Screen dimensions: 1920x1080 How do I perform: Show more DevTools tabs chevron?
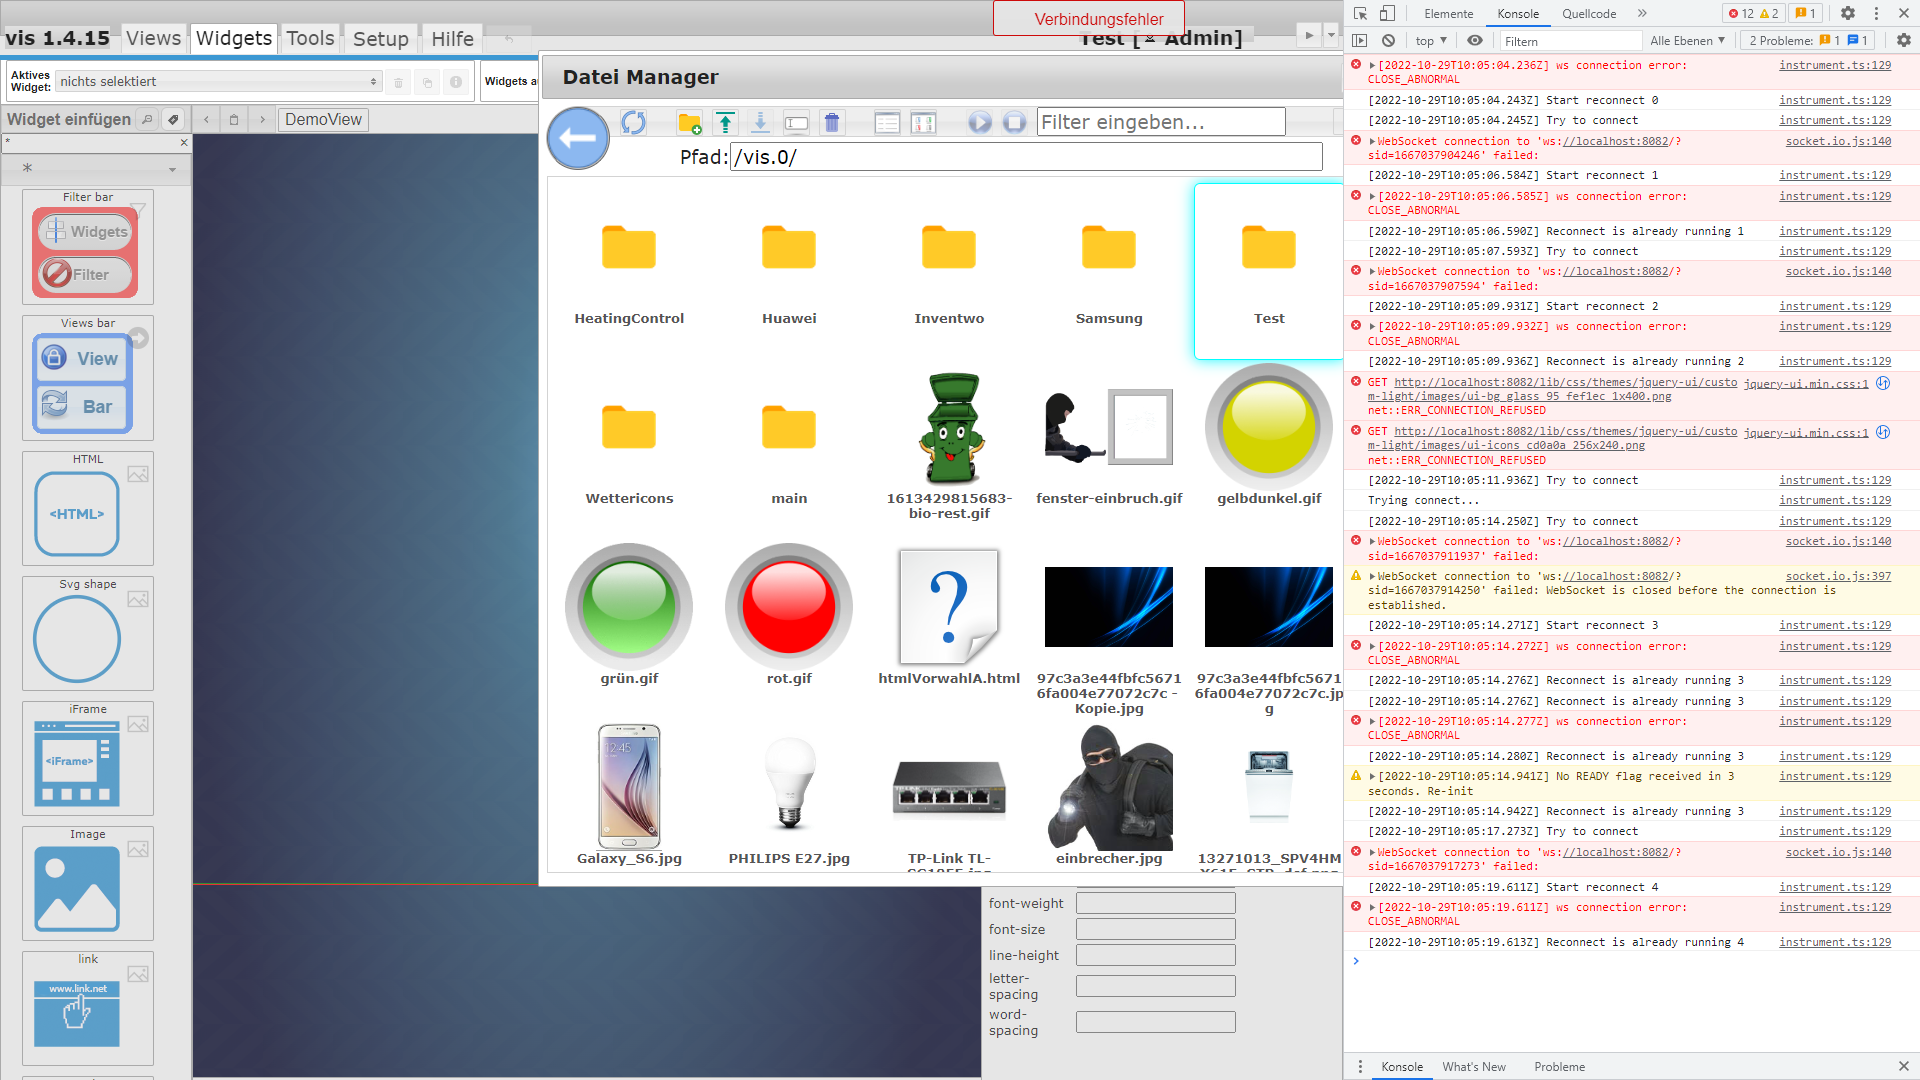coord(1642,14)
